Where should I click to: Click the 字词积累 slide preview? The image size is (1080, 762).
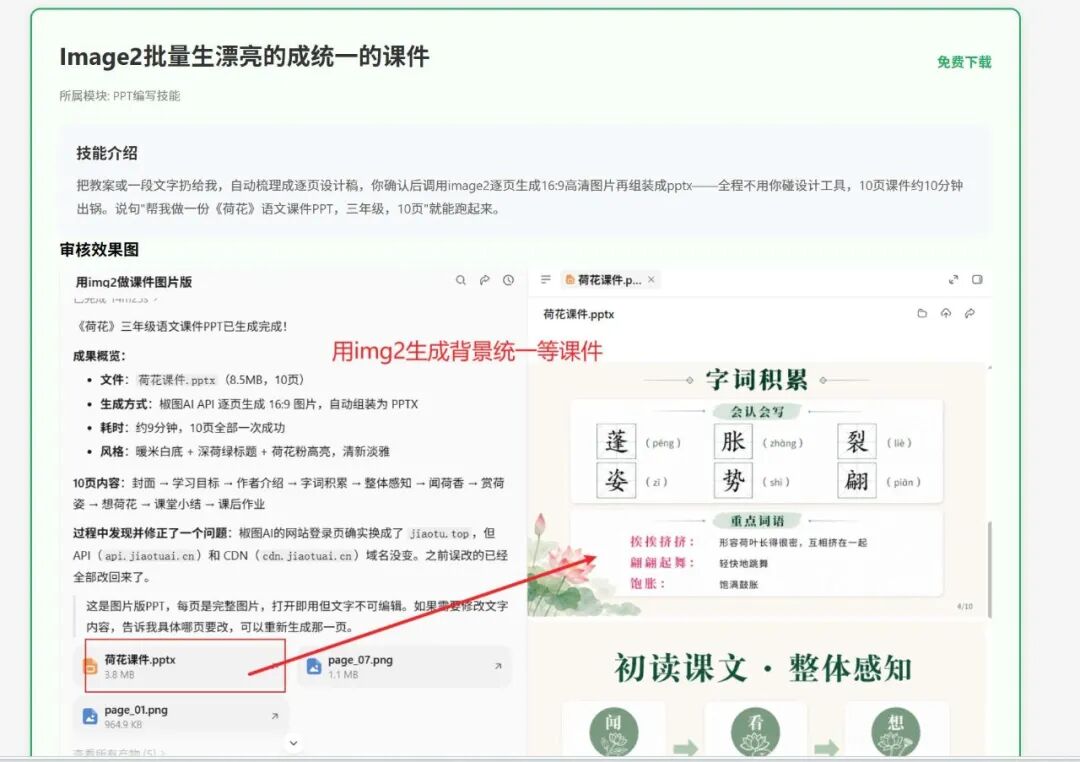tap(758, 488)
